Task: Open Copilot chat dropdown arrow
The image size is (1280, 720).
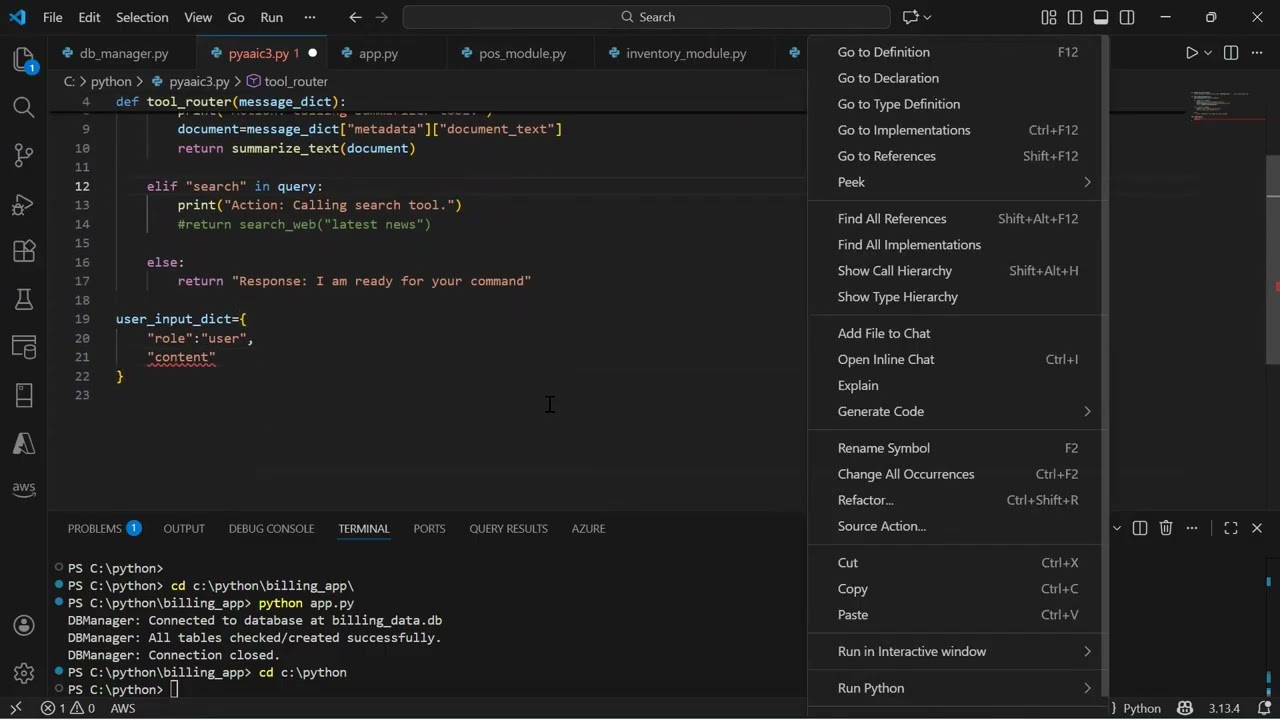Action: (927, 17)
